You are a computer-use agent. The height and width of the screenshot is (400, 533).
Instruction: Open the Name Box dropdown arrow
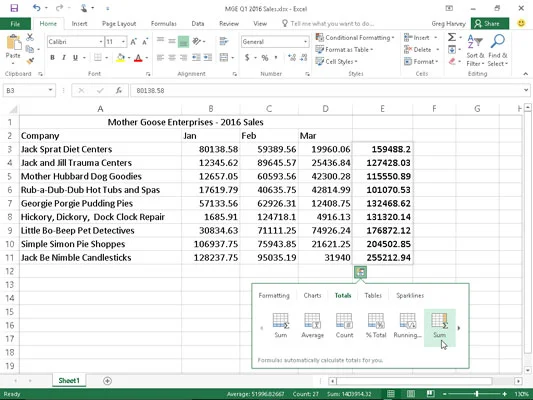tap(50, 90)
